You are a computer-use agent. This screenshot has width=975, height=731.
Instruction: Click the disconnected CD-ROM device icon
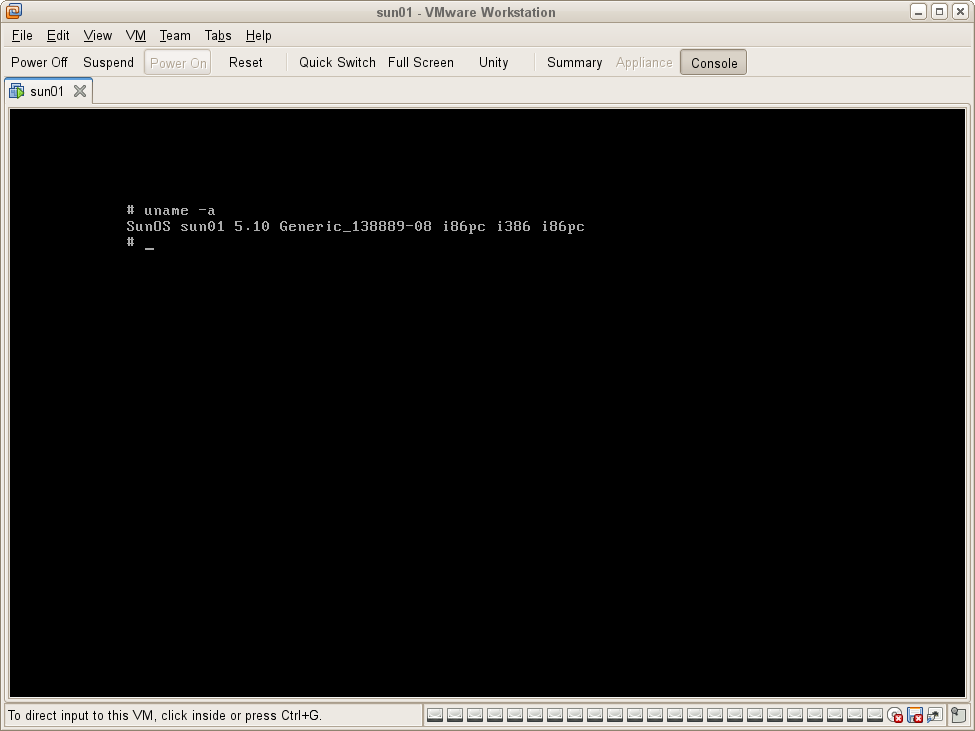tap(895, 715)
